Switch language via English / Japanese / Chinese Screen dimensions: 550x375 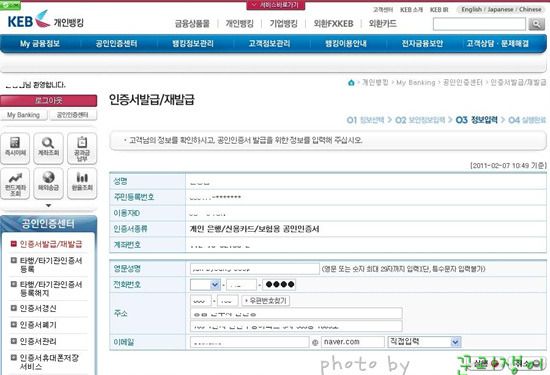point(501,10)
